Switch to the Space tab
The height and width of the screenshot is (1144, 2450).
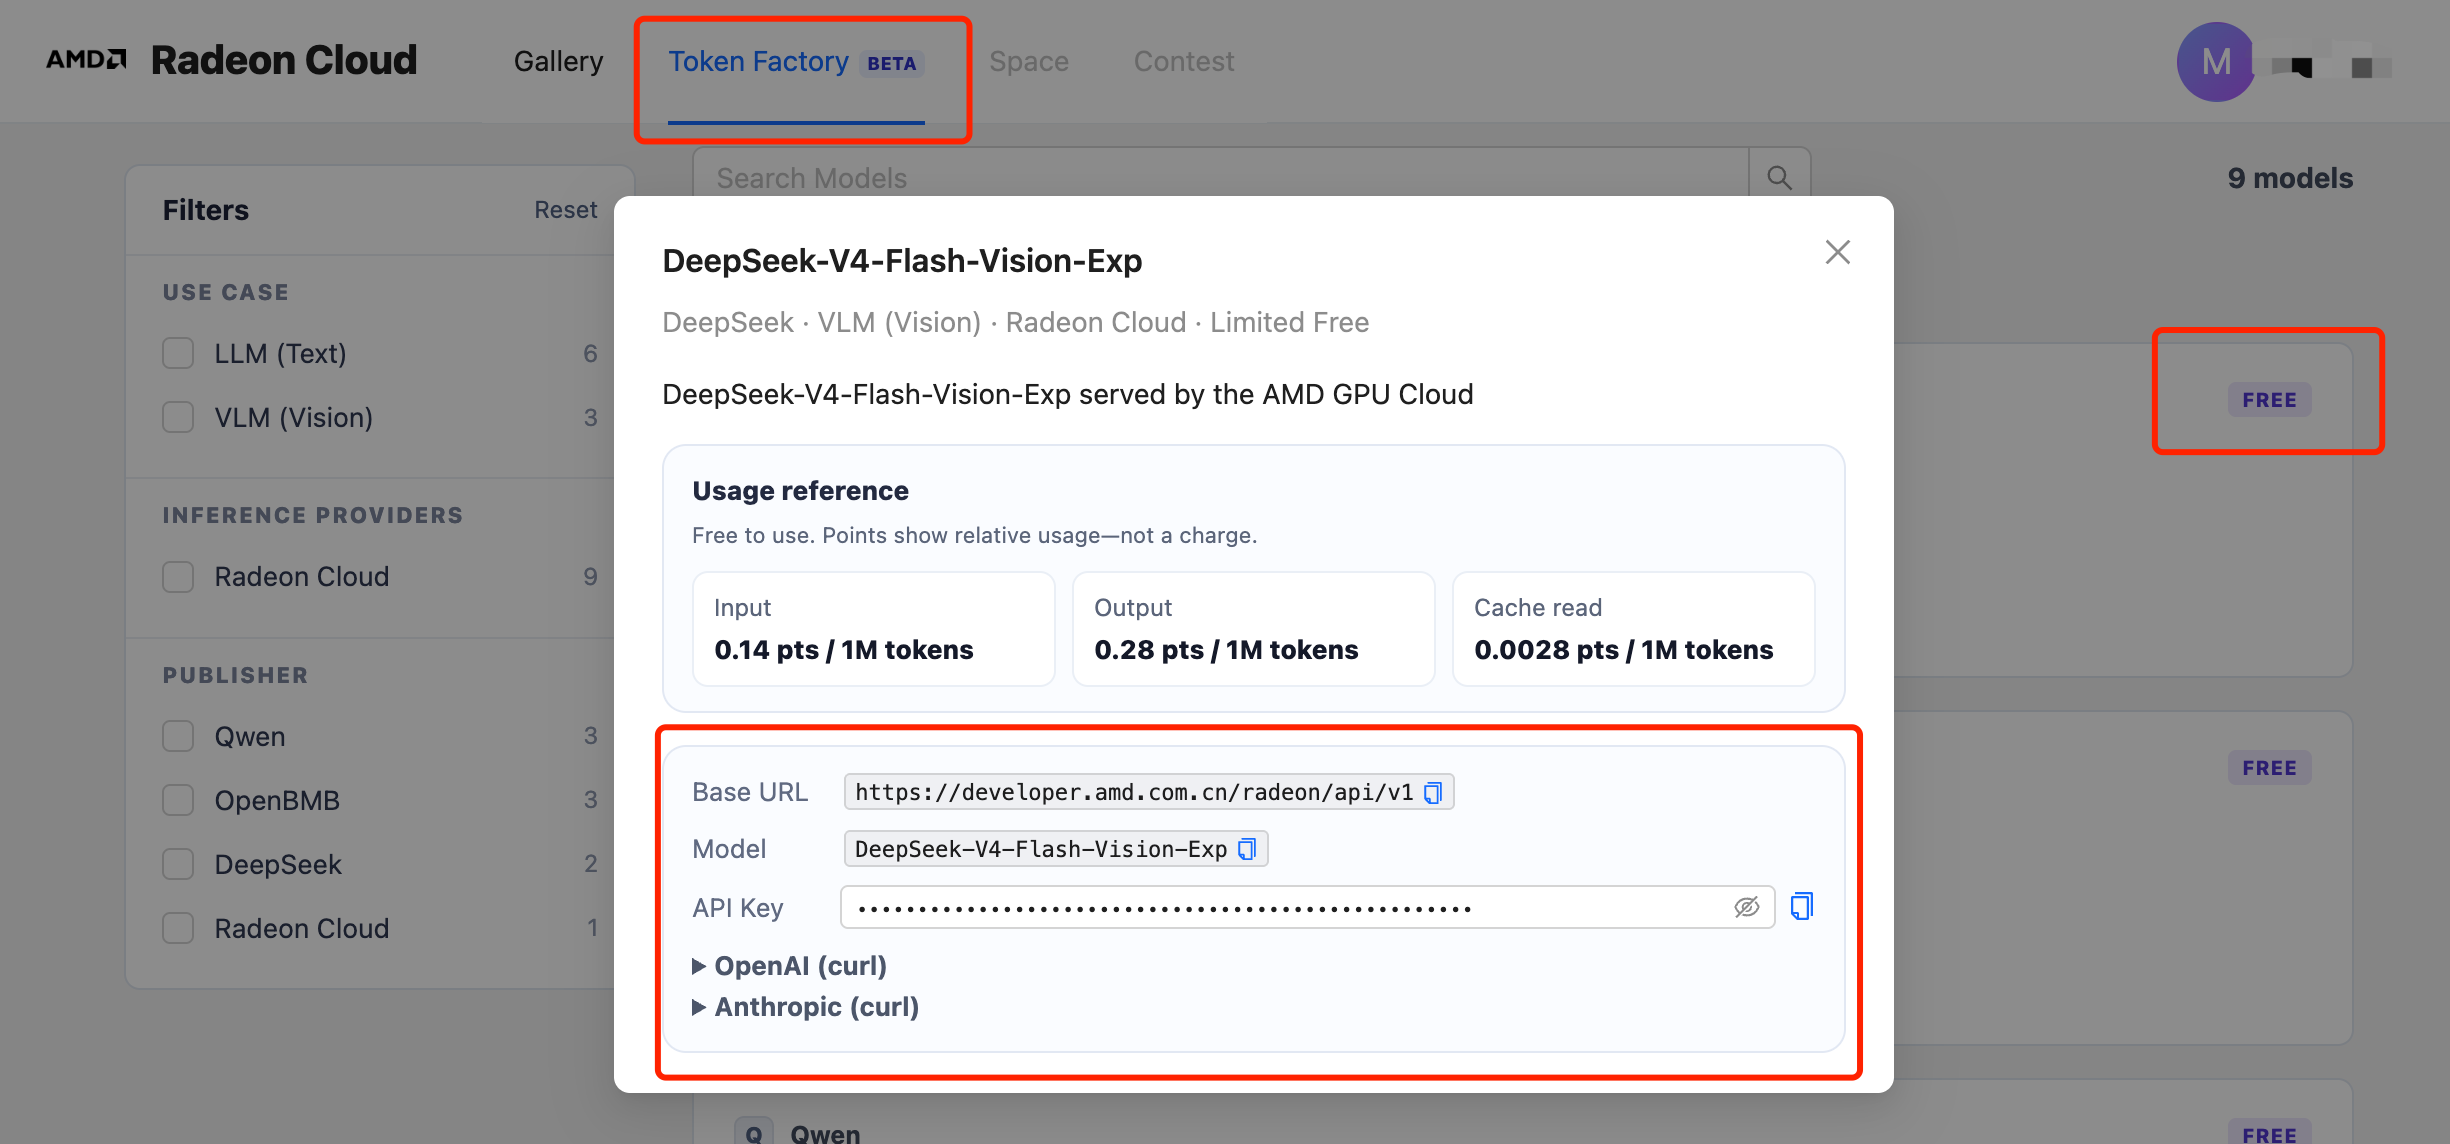point(1029,62)
